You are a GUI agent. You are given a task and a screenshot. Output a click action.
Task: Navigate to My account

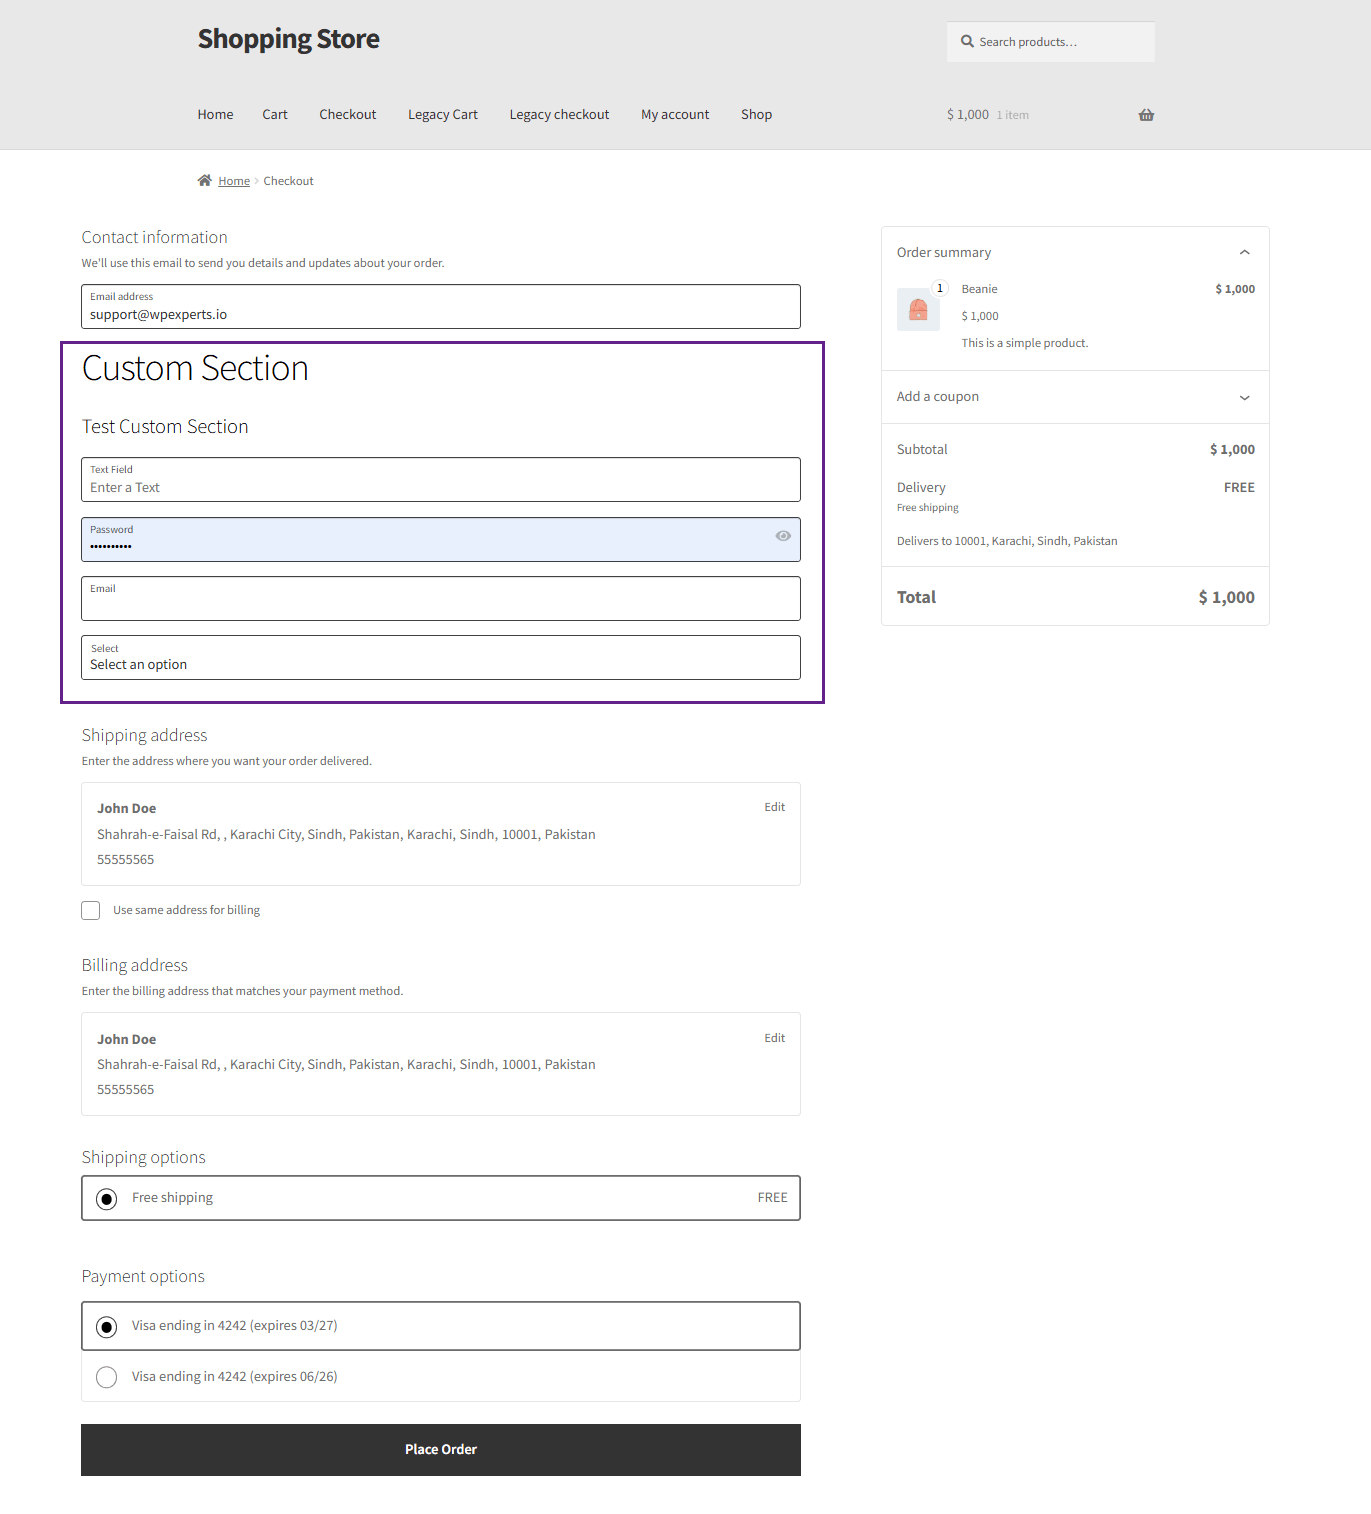click(x=674, y=114)
